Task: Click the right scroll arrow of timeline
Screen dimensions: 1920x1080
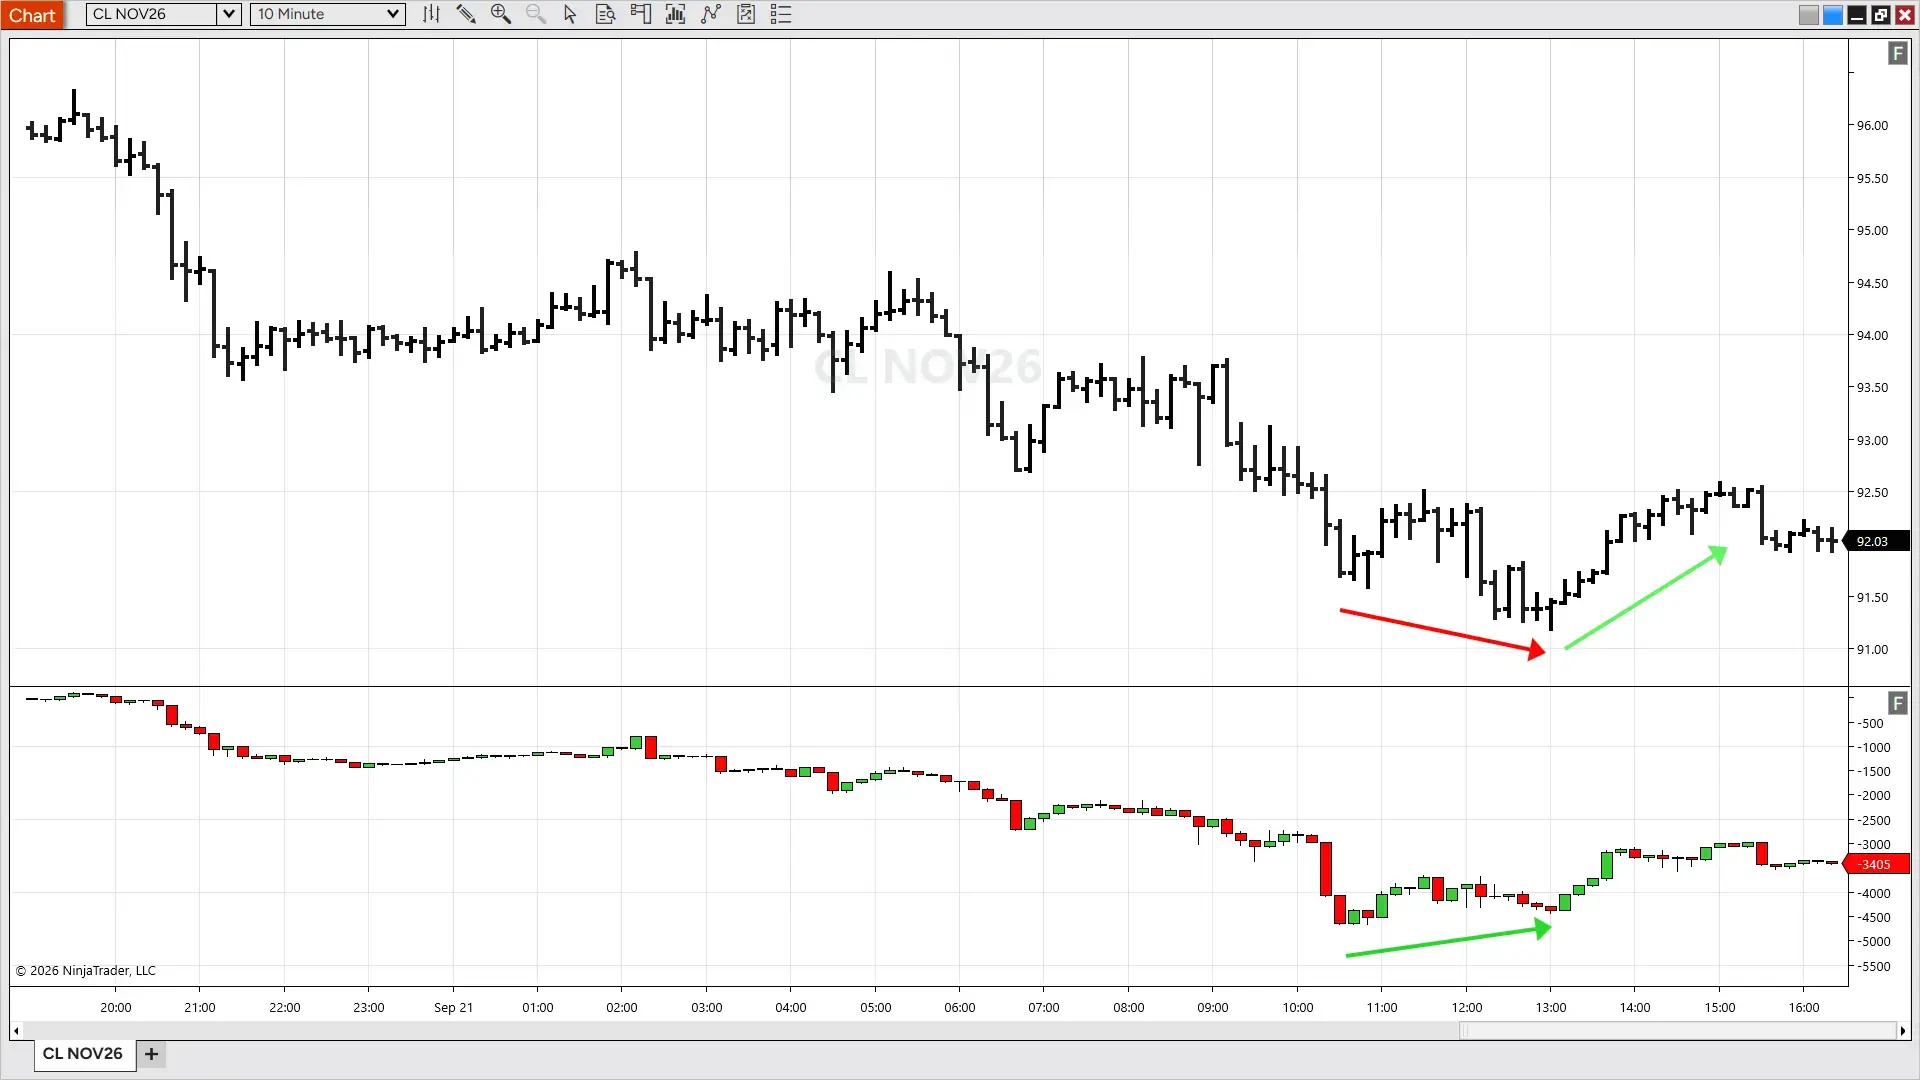Action: tap(1902, 1031)
